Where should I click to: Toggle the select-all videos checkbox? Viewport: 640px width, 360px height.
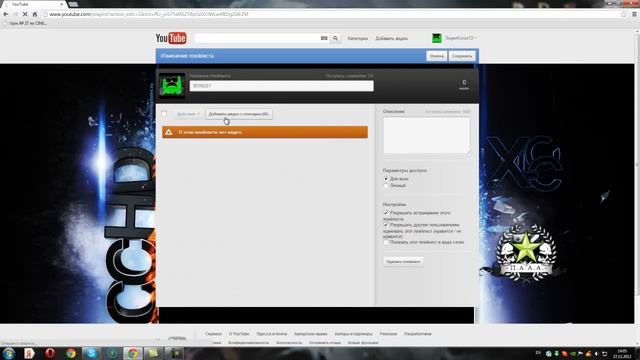click(164, 113)
